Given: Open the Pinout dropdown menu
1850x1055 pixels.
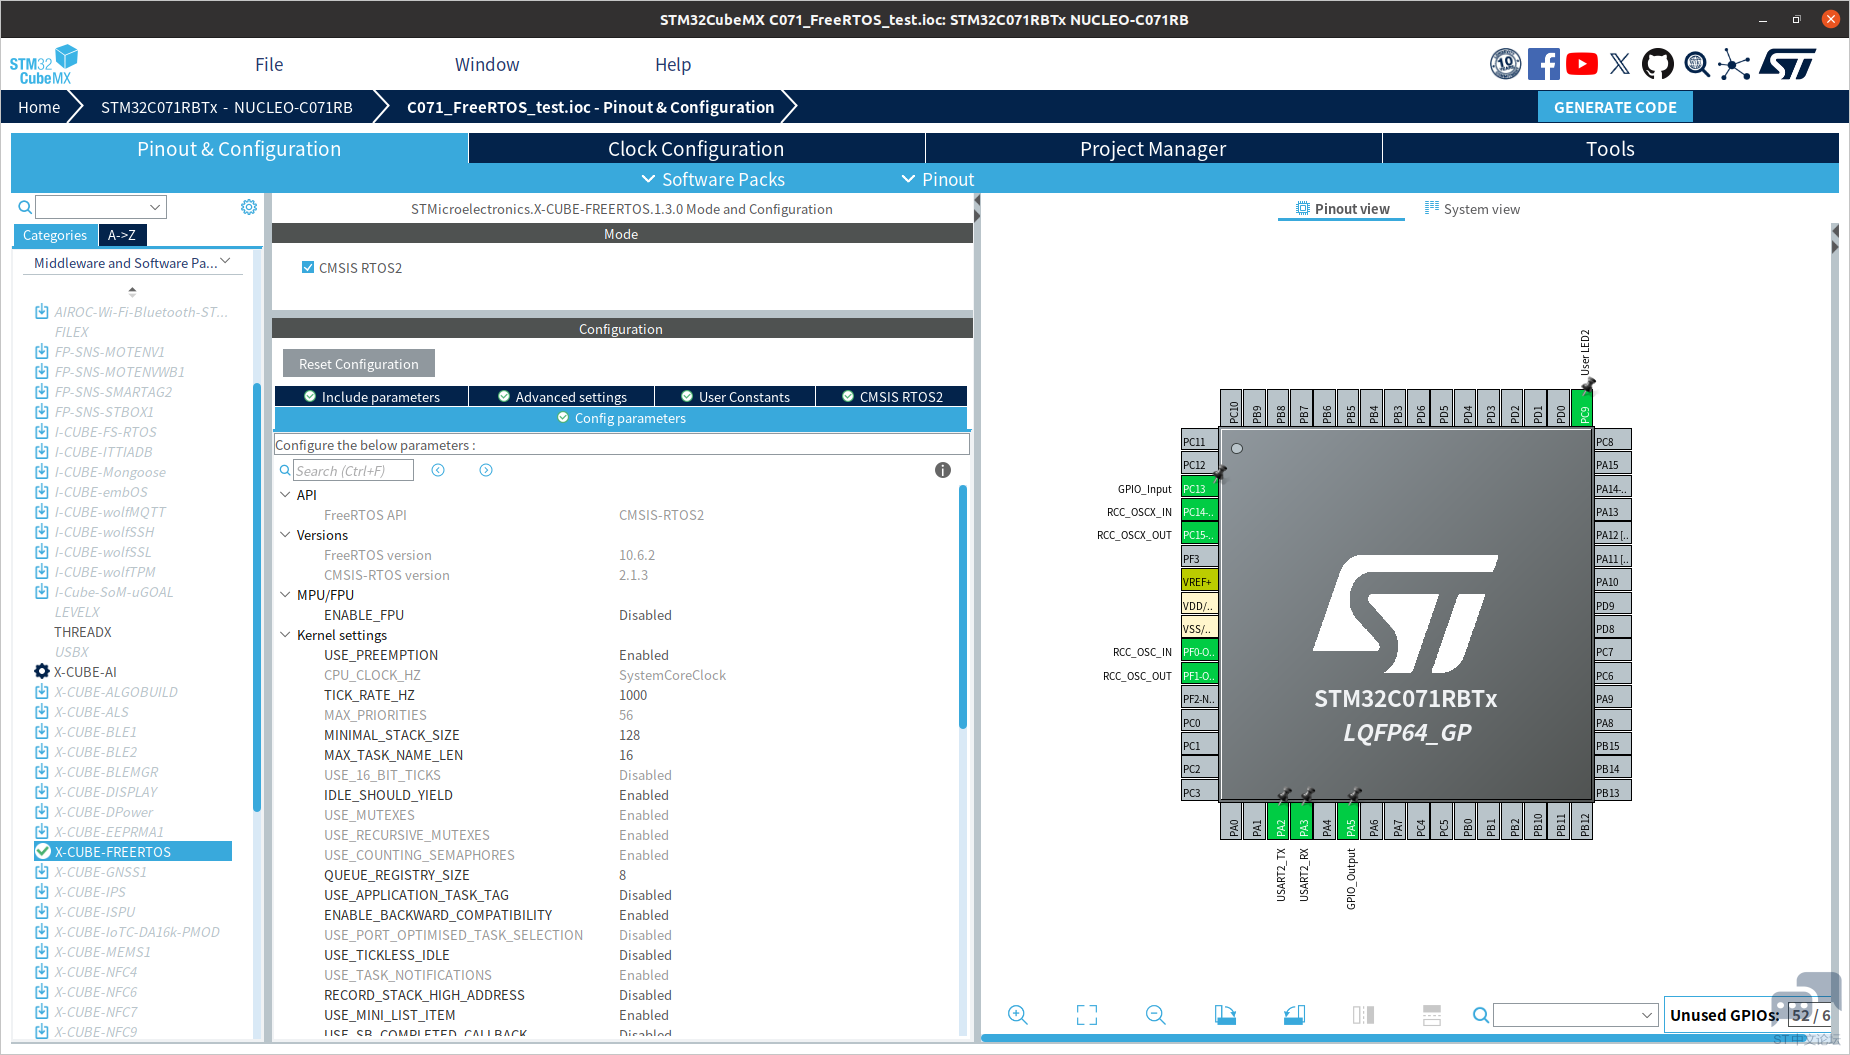Looking at the screenshot, I should pyautogui.click(x=938, y=179).
